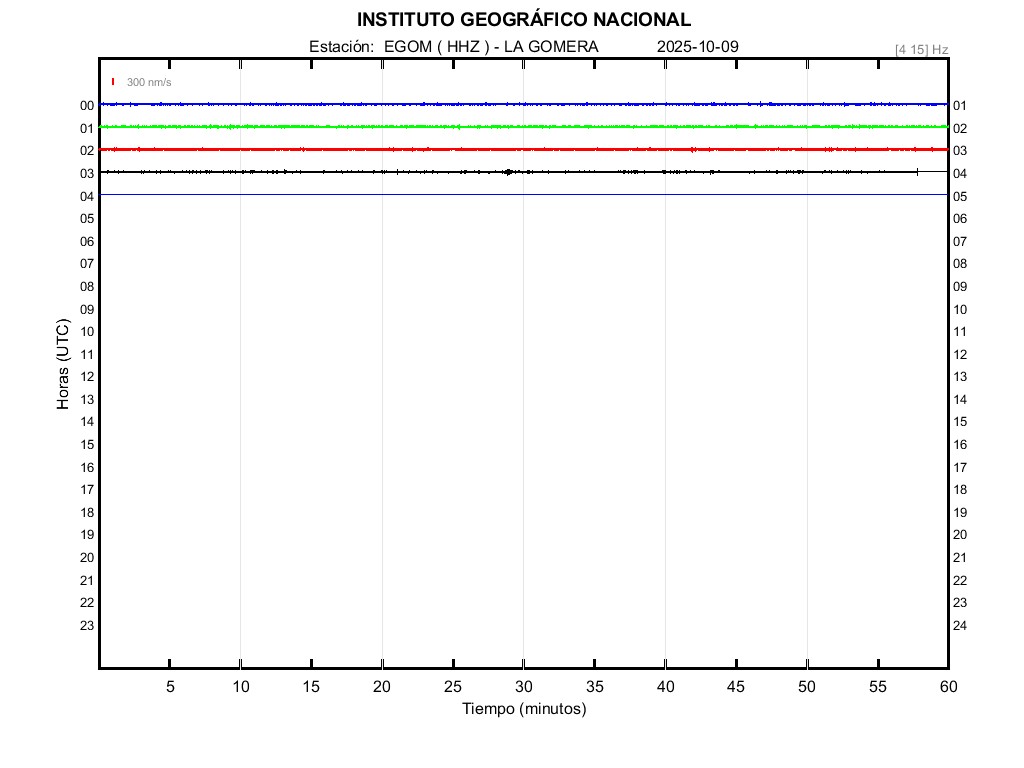Screen dimensions: 1024x768
Task: Click the hour 24 label on right axis
Action: click(960, 626)
